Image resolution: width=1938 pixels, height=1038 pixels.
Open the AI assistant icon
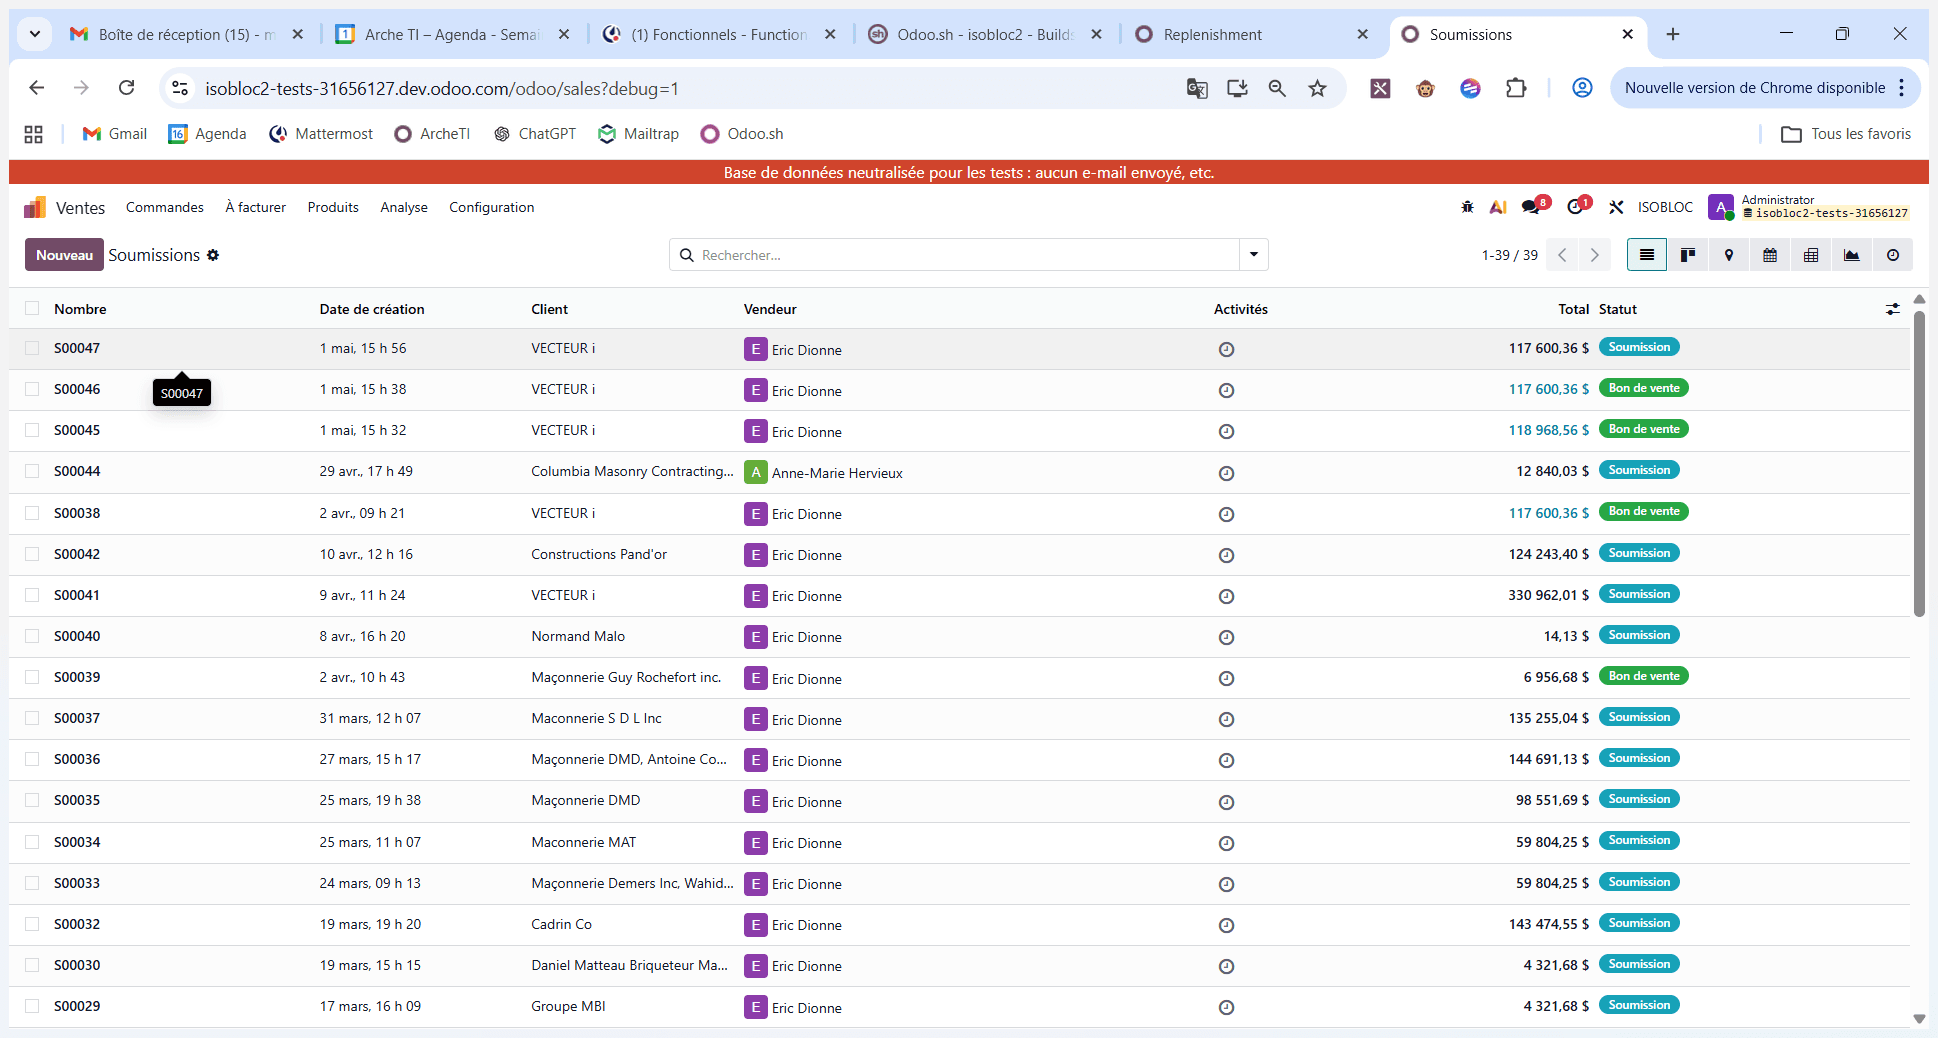1498,207
